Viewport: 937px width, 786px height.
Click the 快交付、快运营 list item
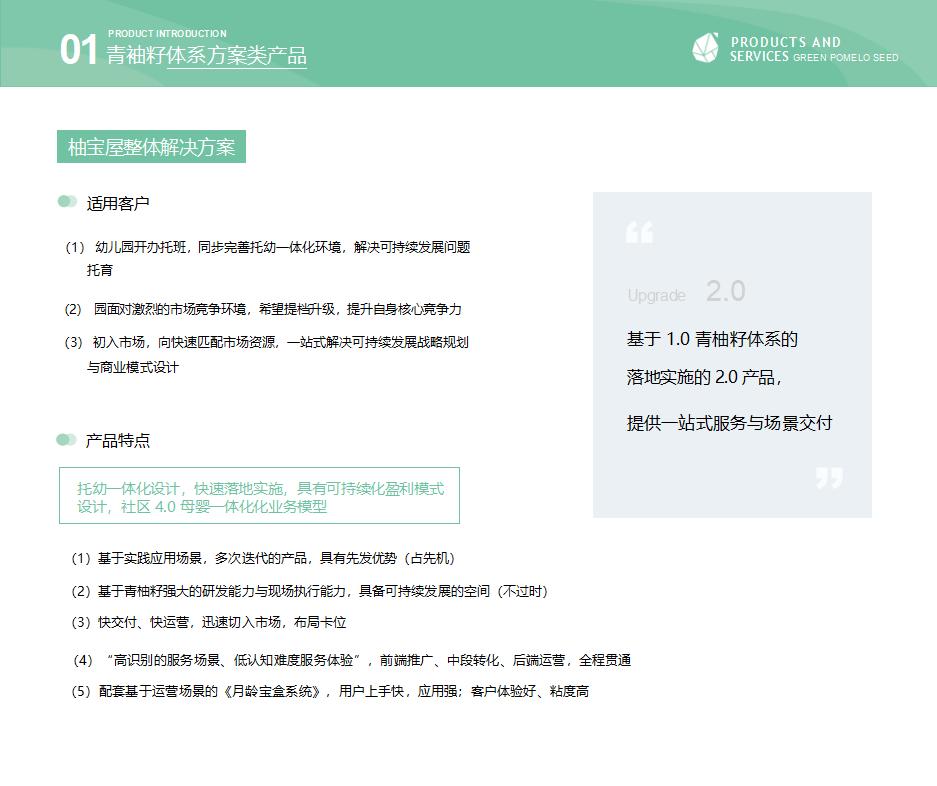pyautogui.click(x=208, y=622)
